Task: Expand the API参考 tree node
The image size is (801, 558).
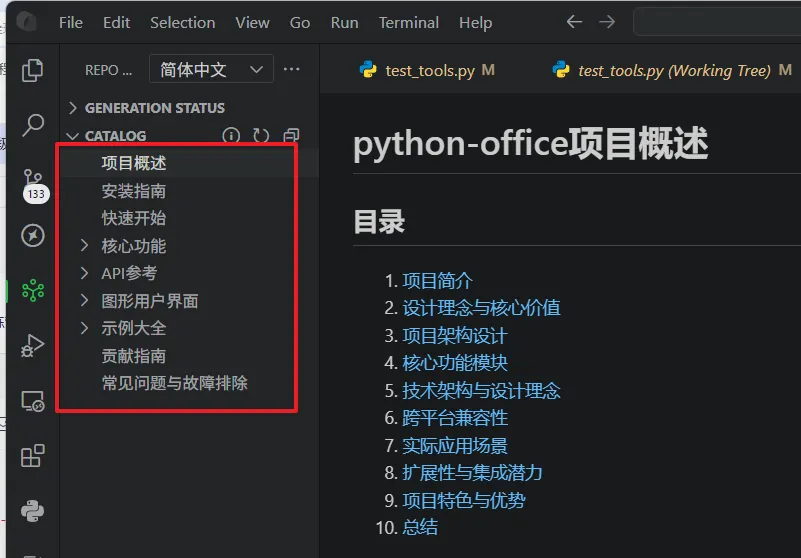Action: pos(84,273)
